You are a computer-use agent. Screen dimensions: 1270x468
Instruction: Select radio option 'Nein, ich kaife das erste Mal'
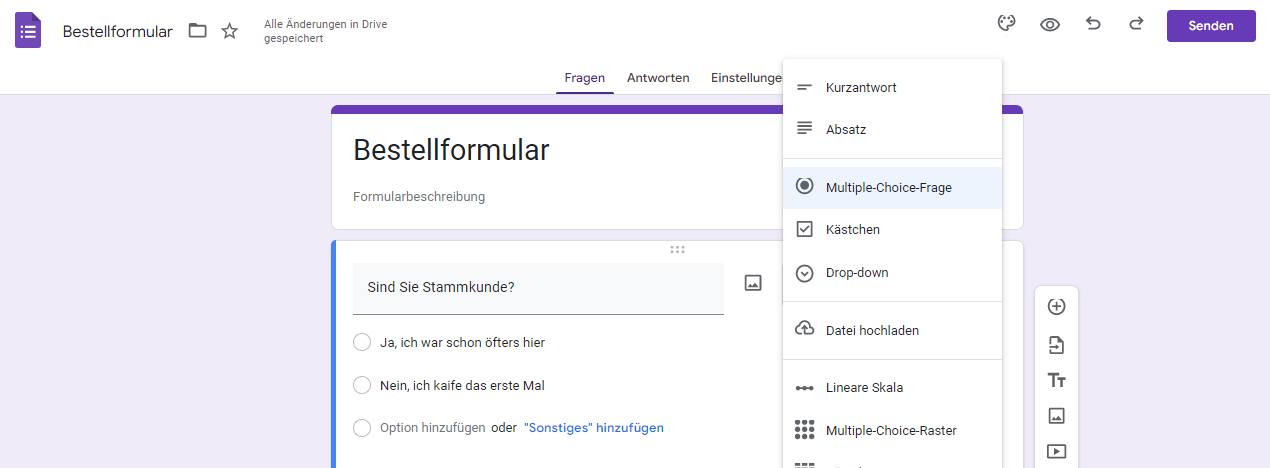coord(362,385)
